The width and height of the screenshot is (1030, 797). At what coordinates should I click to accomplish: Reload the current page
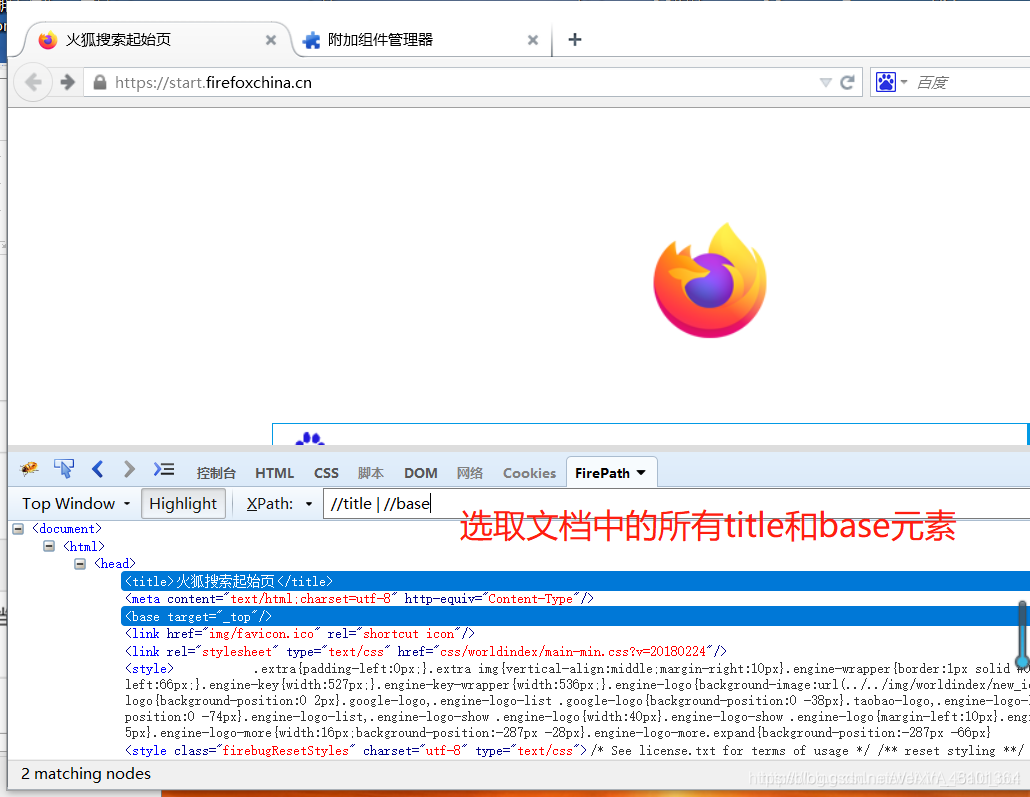(x=847, y=82)
